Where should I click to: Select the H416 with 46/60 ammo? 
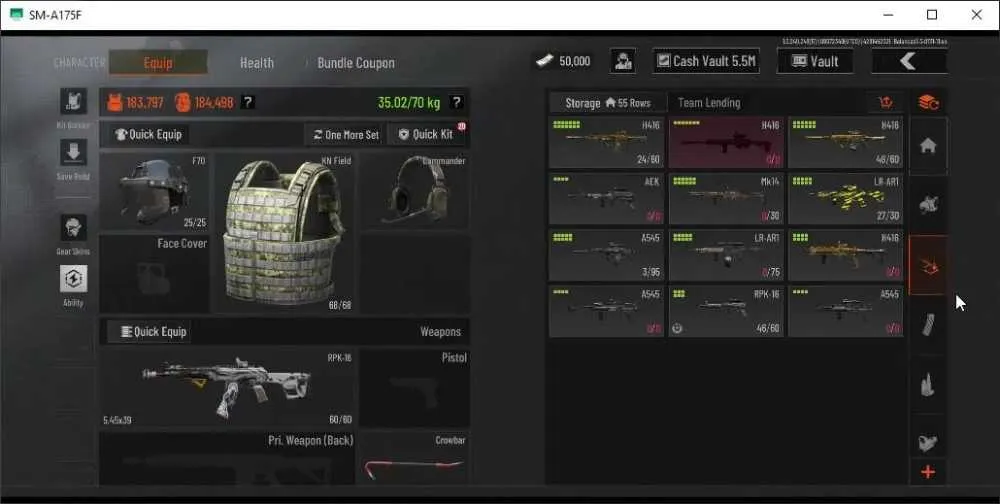point(846,143)
